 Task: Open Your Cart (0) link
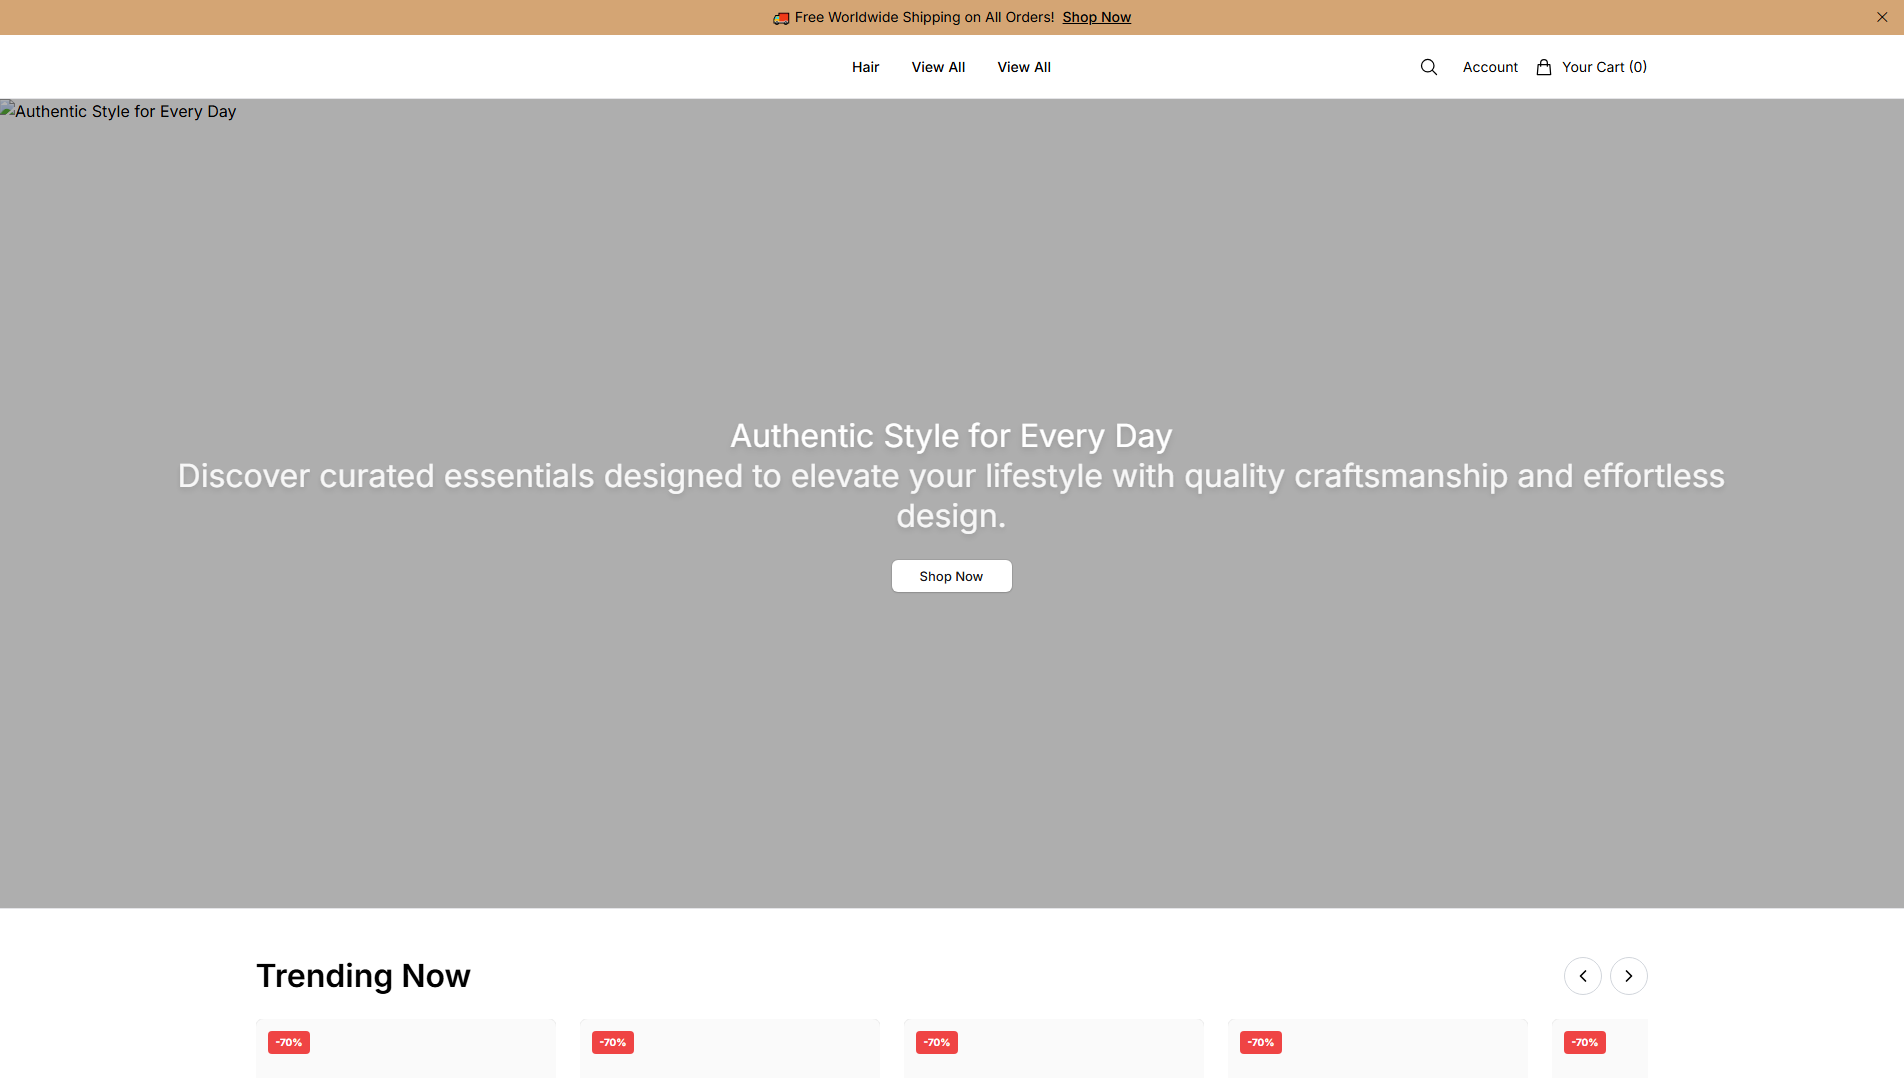point(1604,67)
